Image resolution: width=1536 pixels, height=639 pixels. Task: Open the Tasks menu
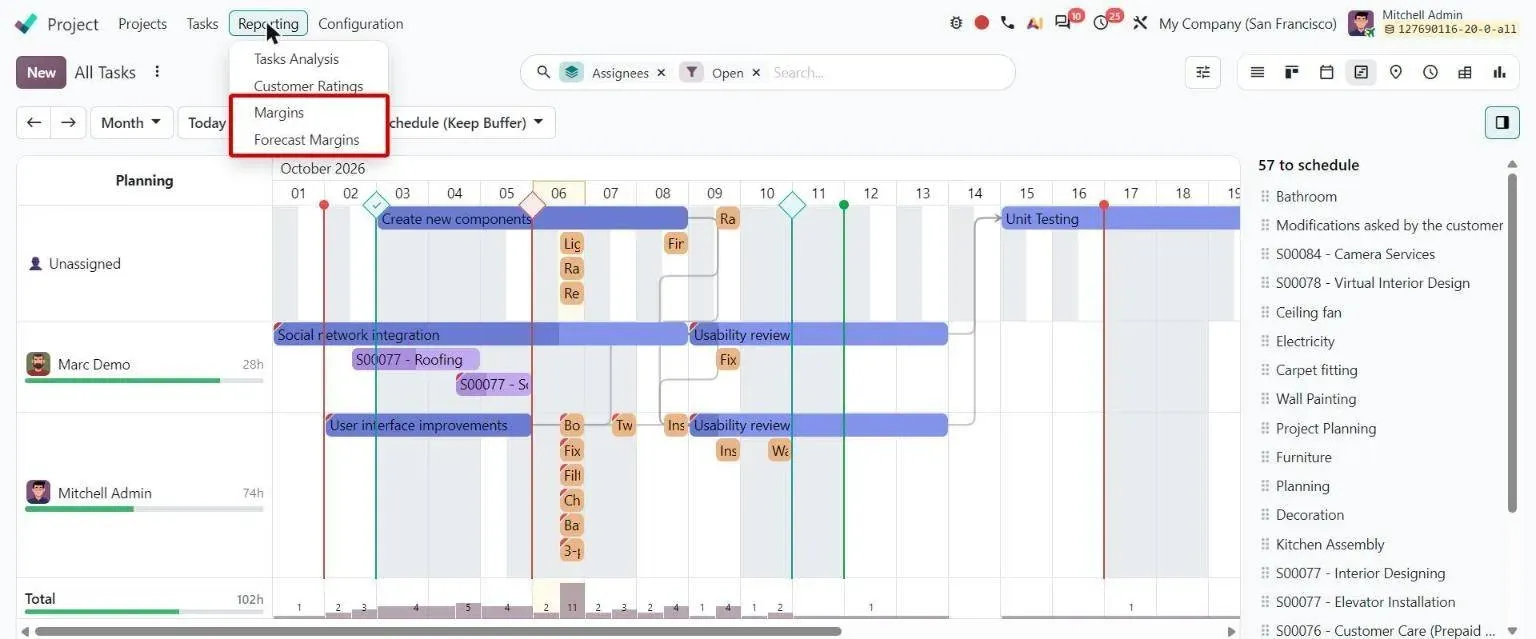pyautogui.click(x=202, y=24)
